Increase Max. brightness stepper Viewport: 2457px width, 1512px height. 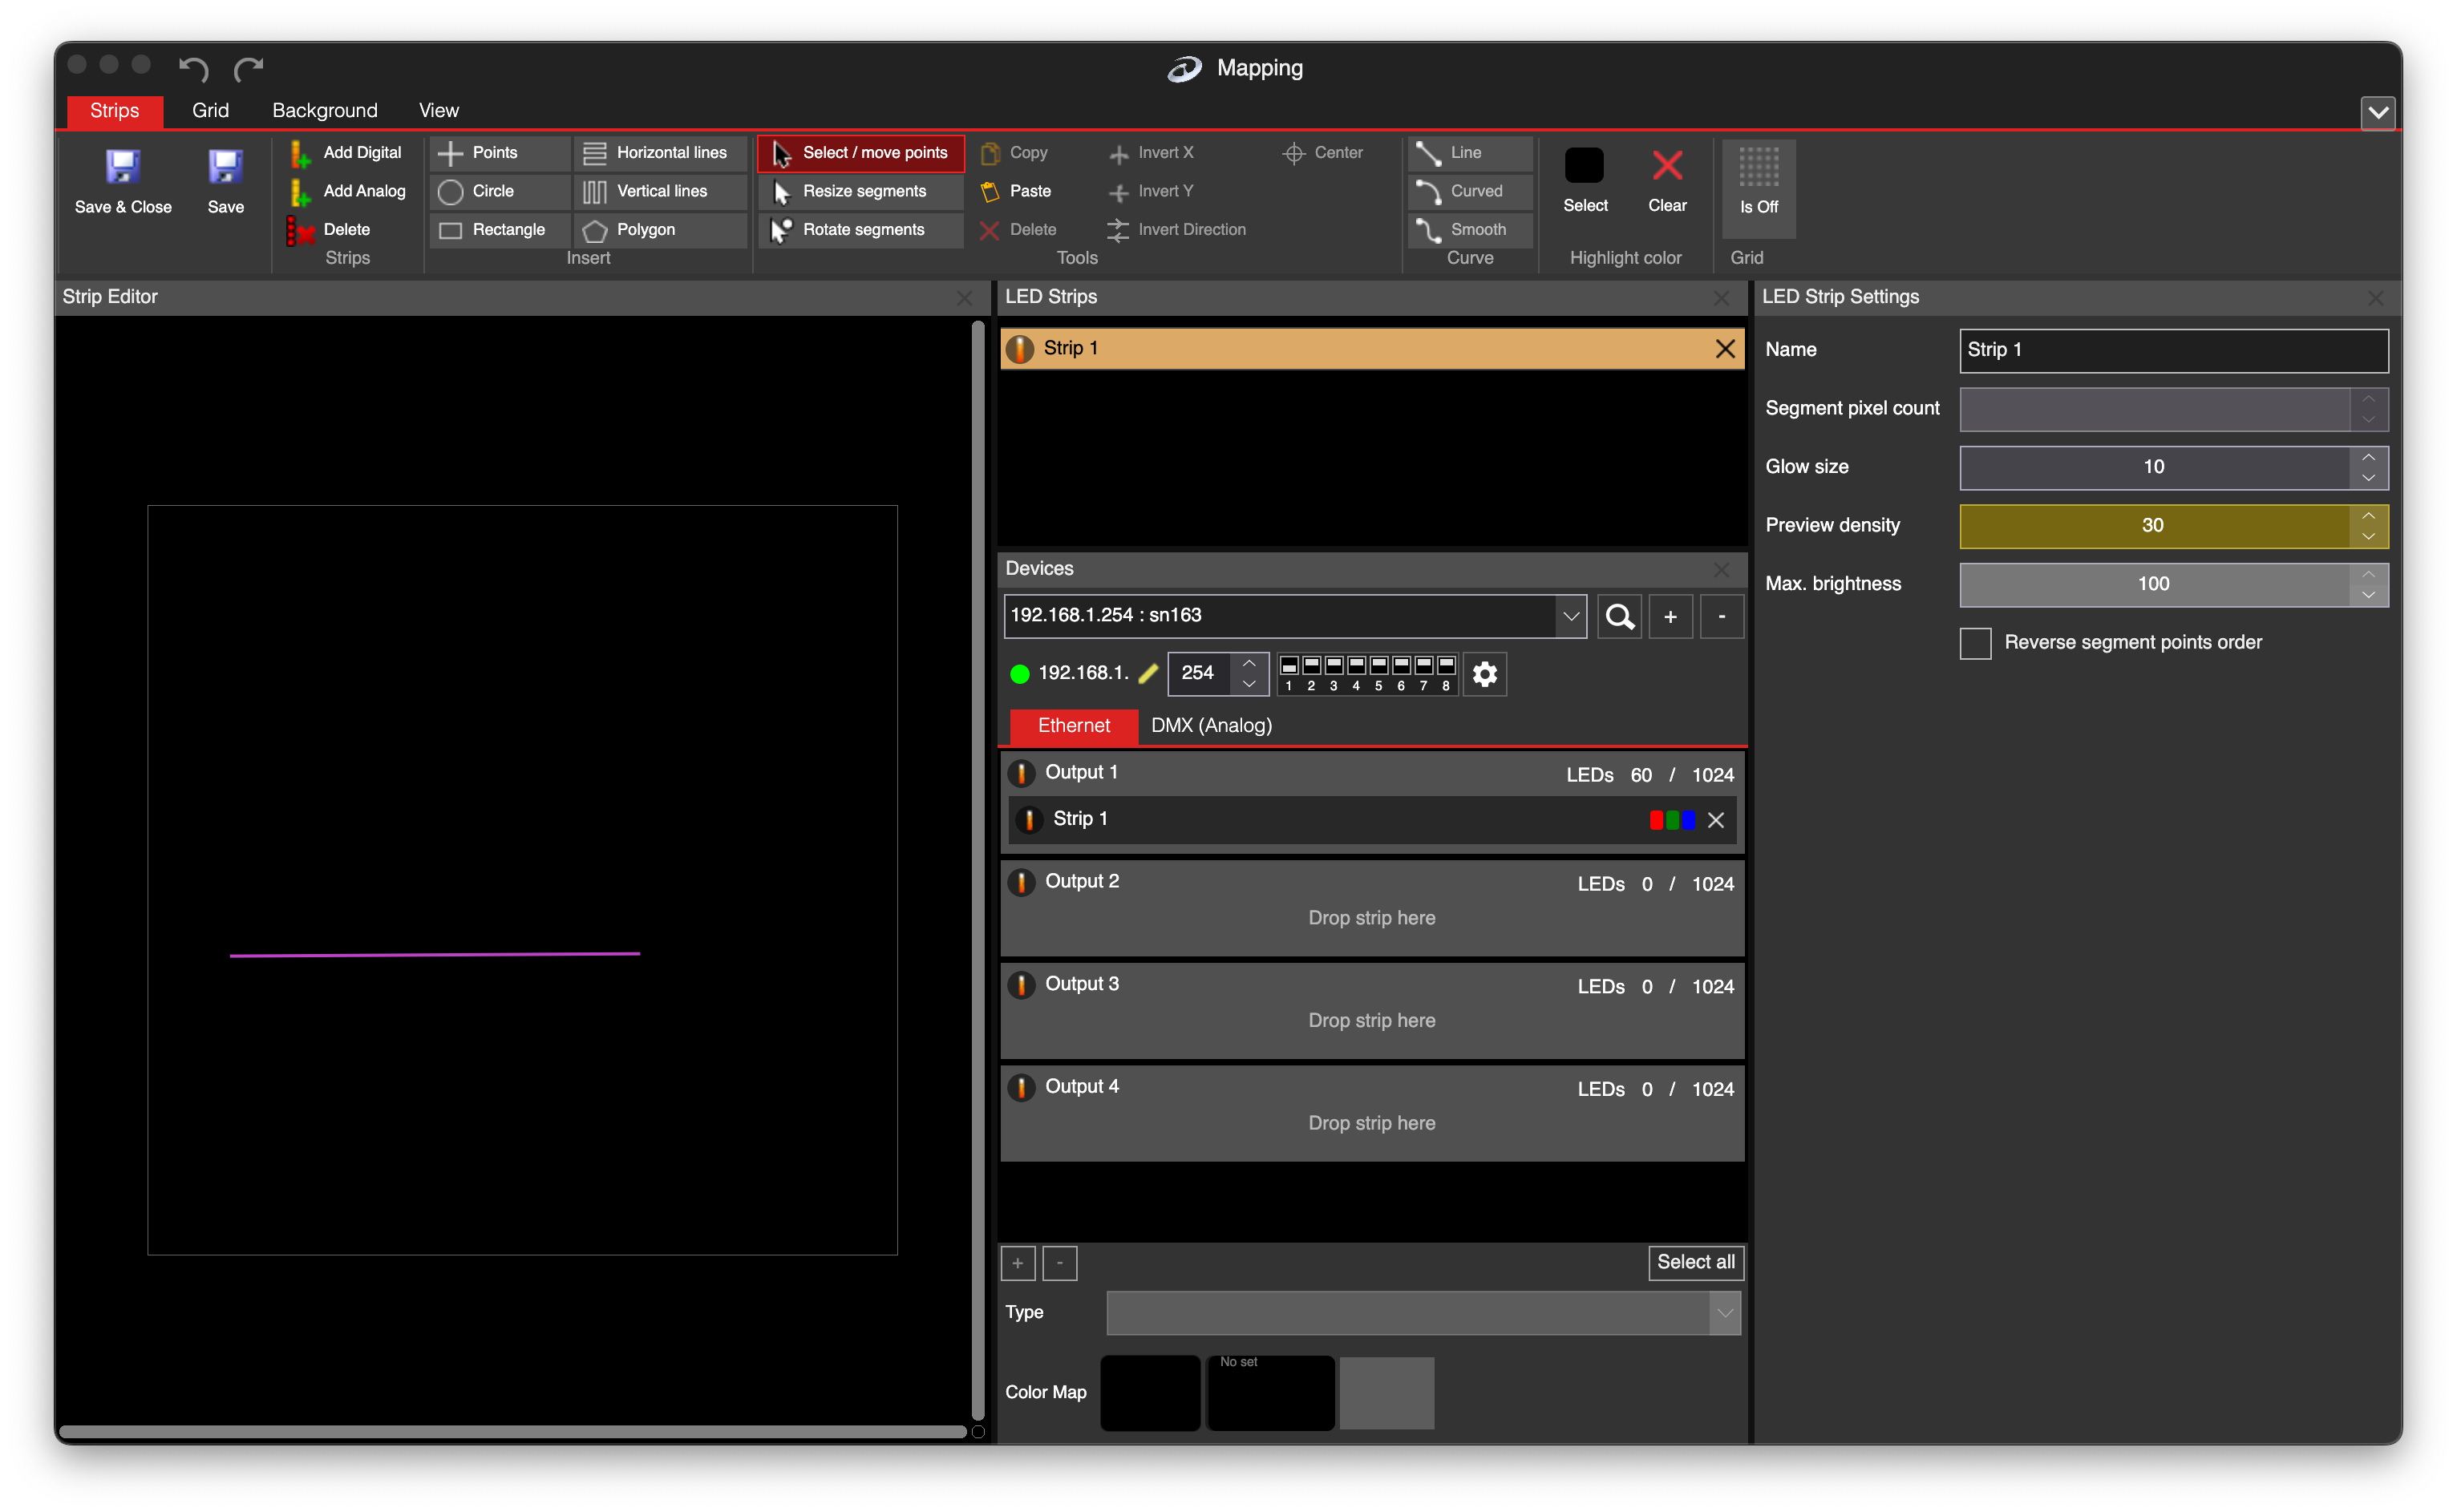[x=2368, y=574]
